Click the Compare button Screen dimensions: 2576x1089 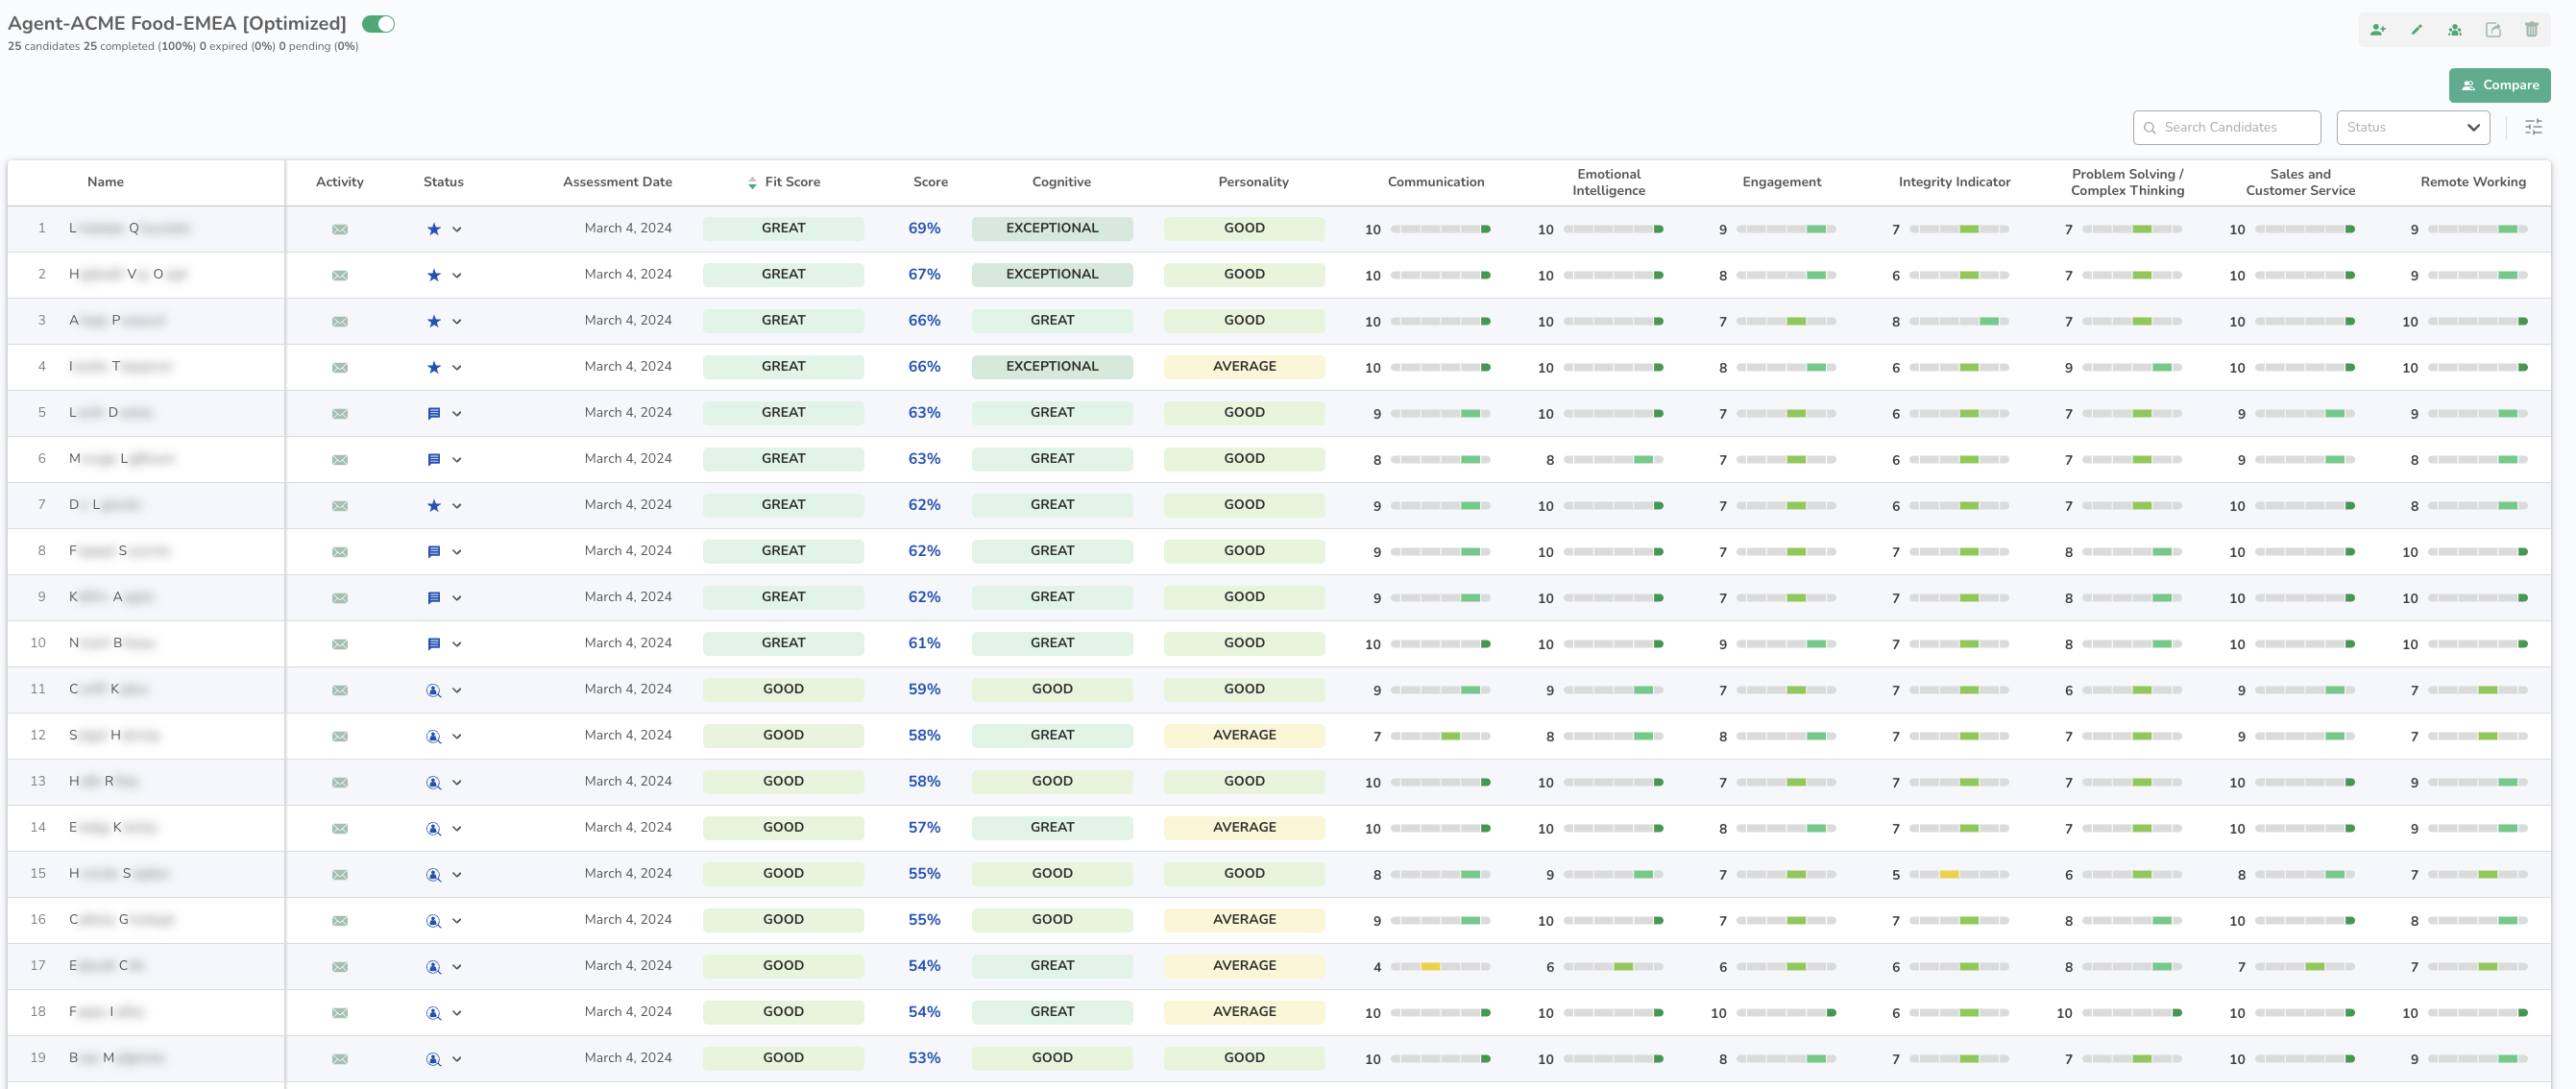point(2499,85)
